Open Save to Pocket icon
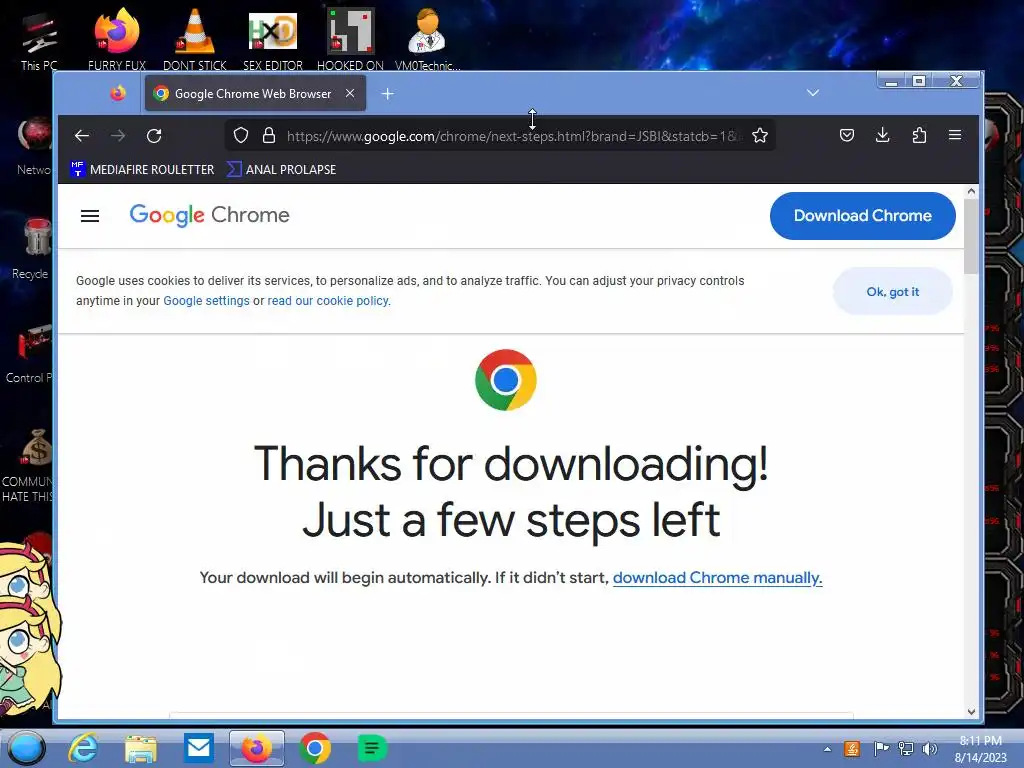Viewport: 1024px width, 768px height. (x=847, y=135)
